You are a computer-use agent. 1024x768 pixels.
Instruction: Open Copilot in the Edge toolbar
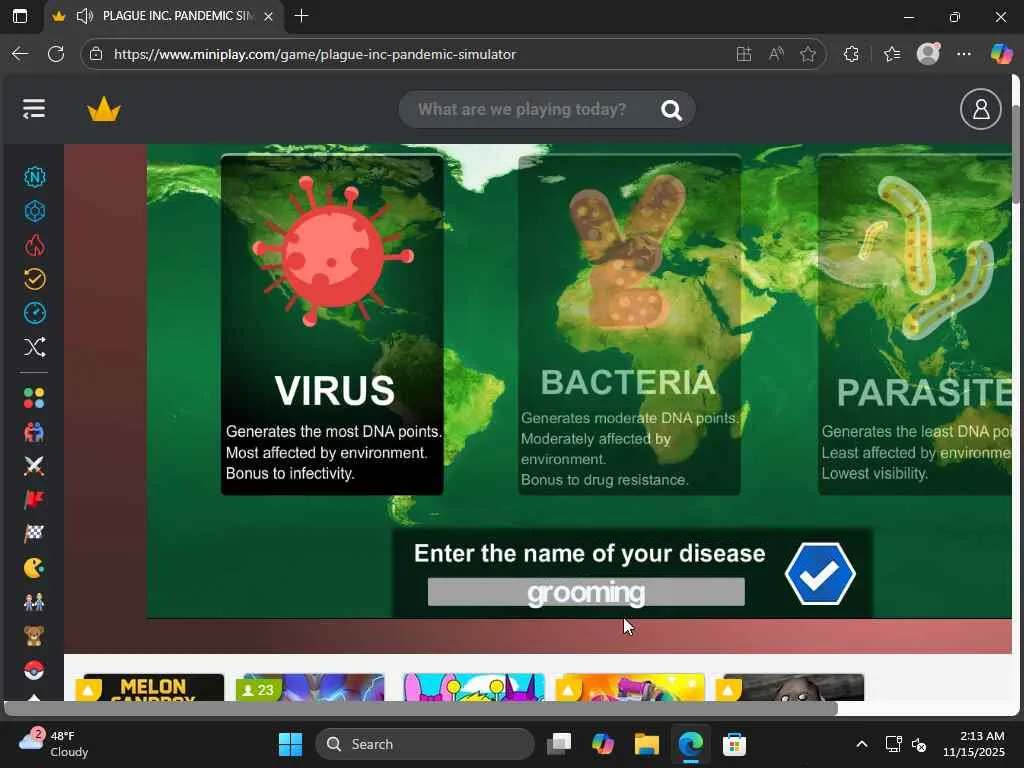point(1001,54)
